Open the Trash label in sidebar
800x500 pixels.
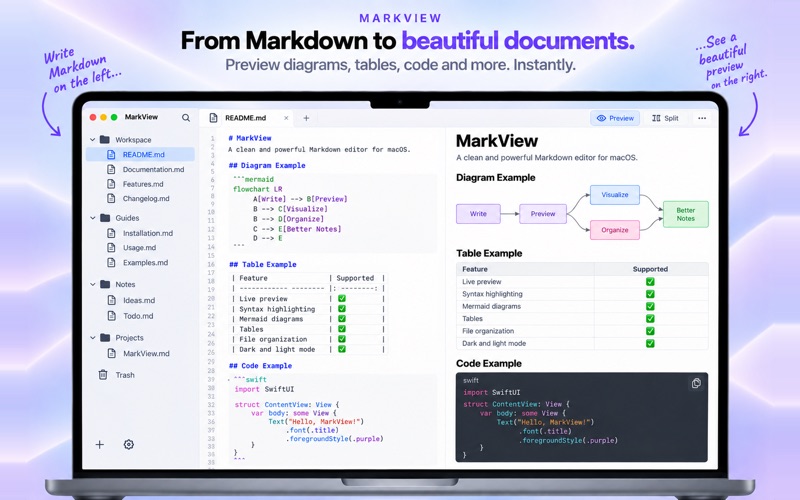tap(125, 375)
